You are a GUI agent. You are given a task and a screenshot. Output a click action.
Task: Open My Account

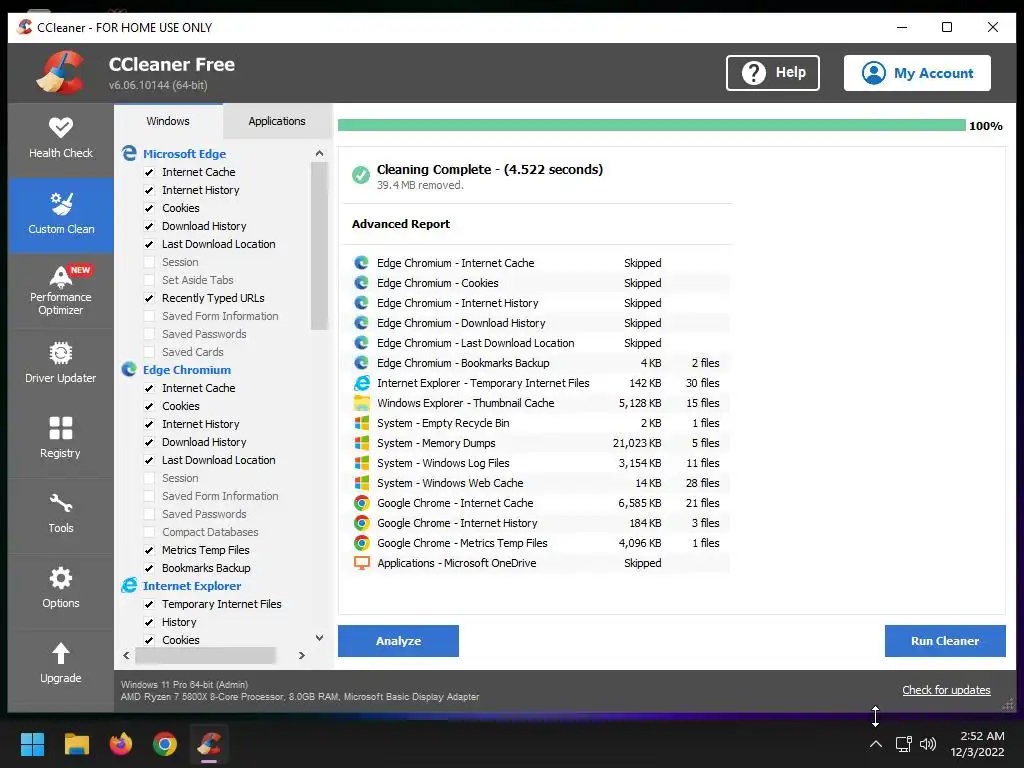917,72
